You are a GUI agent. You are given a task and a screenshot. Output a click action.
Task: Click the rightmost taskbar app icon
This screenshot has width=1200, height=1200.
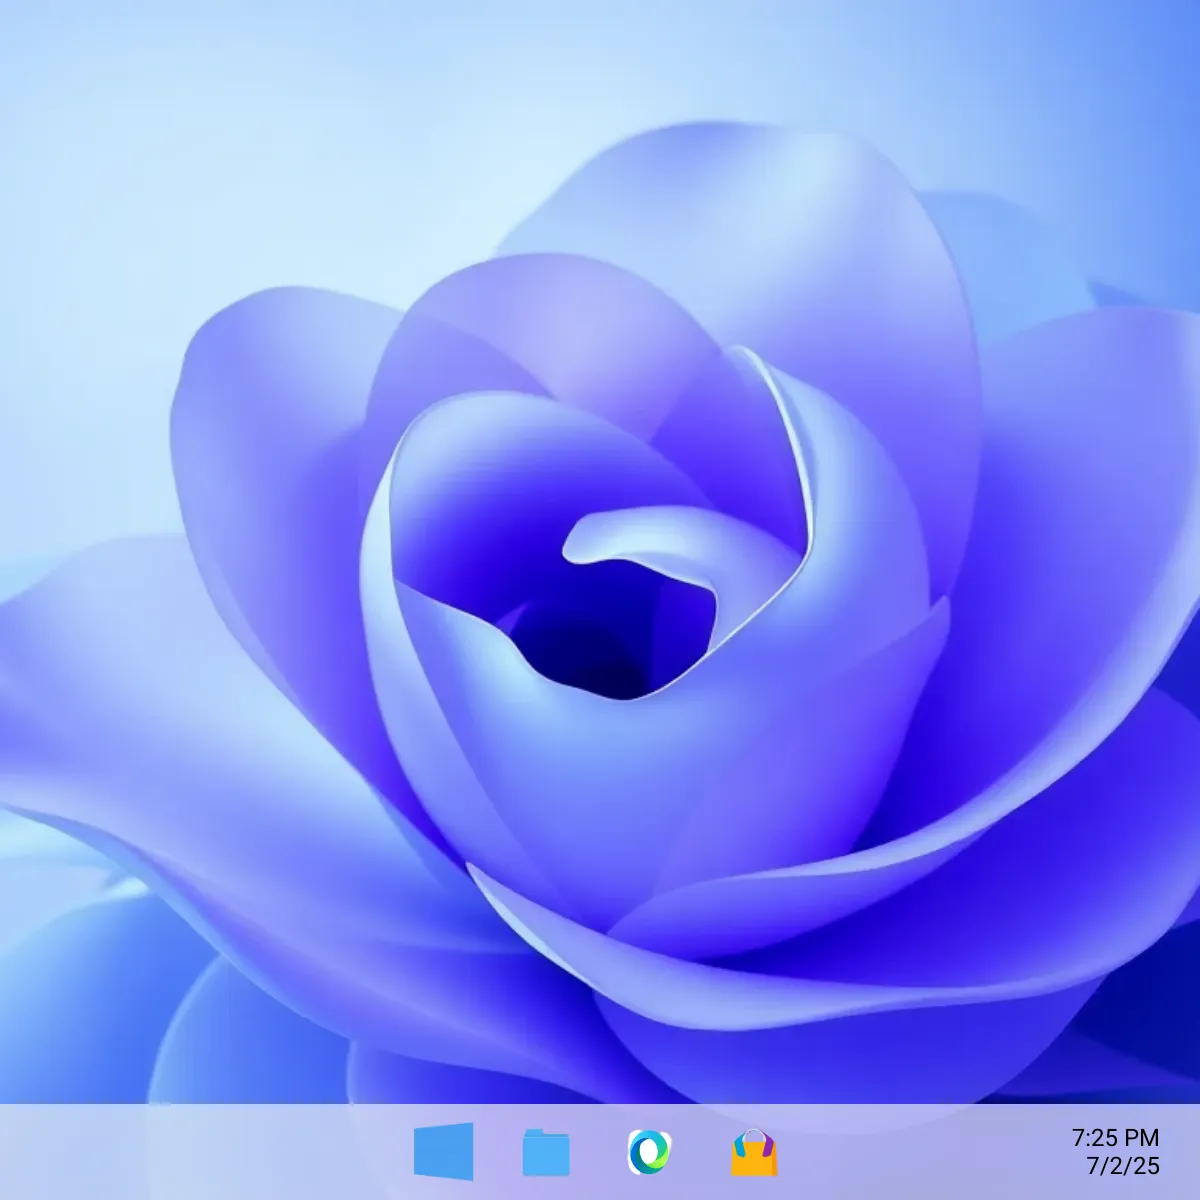[754, 1152]
